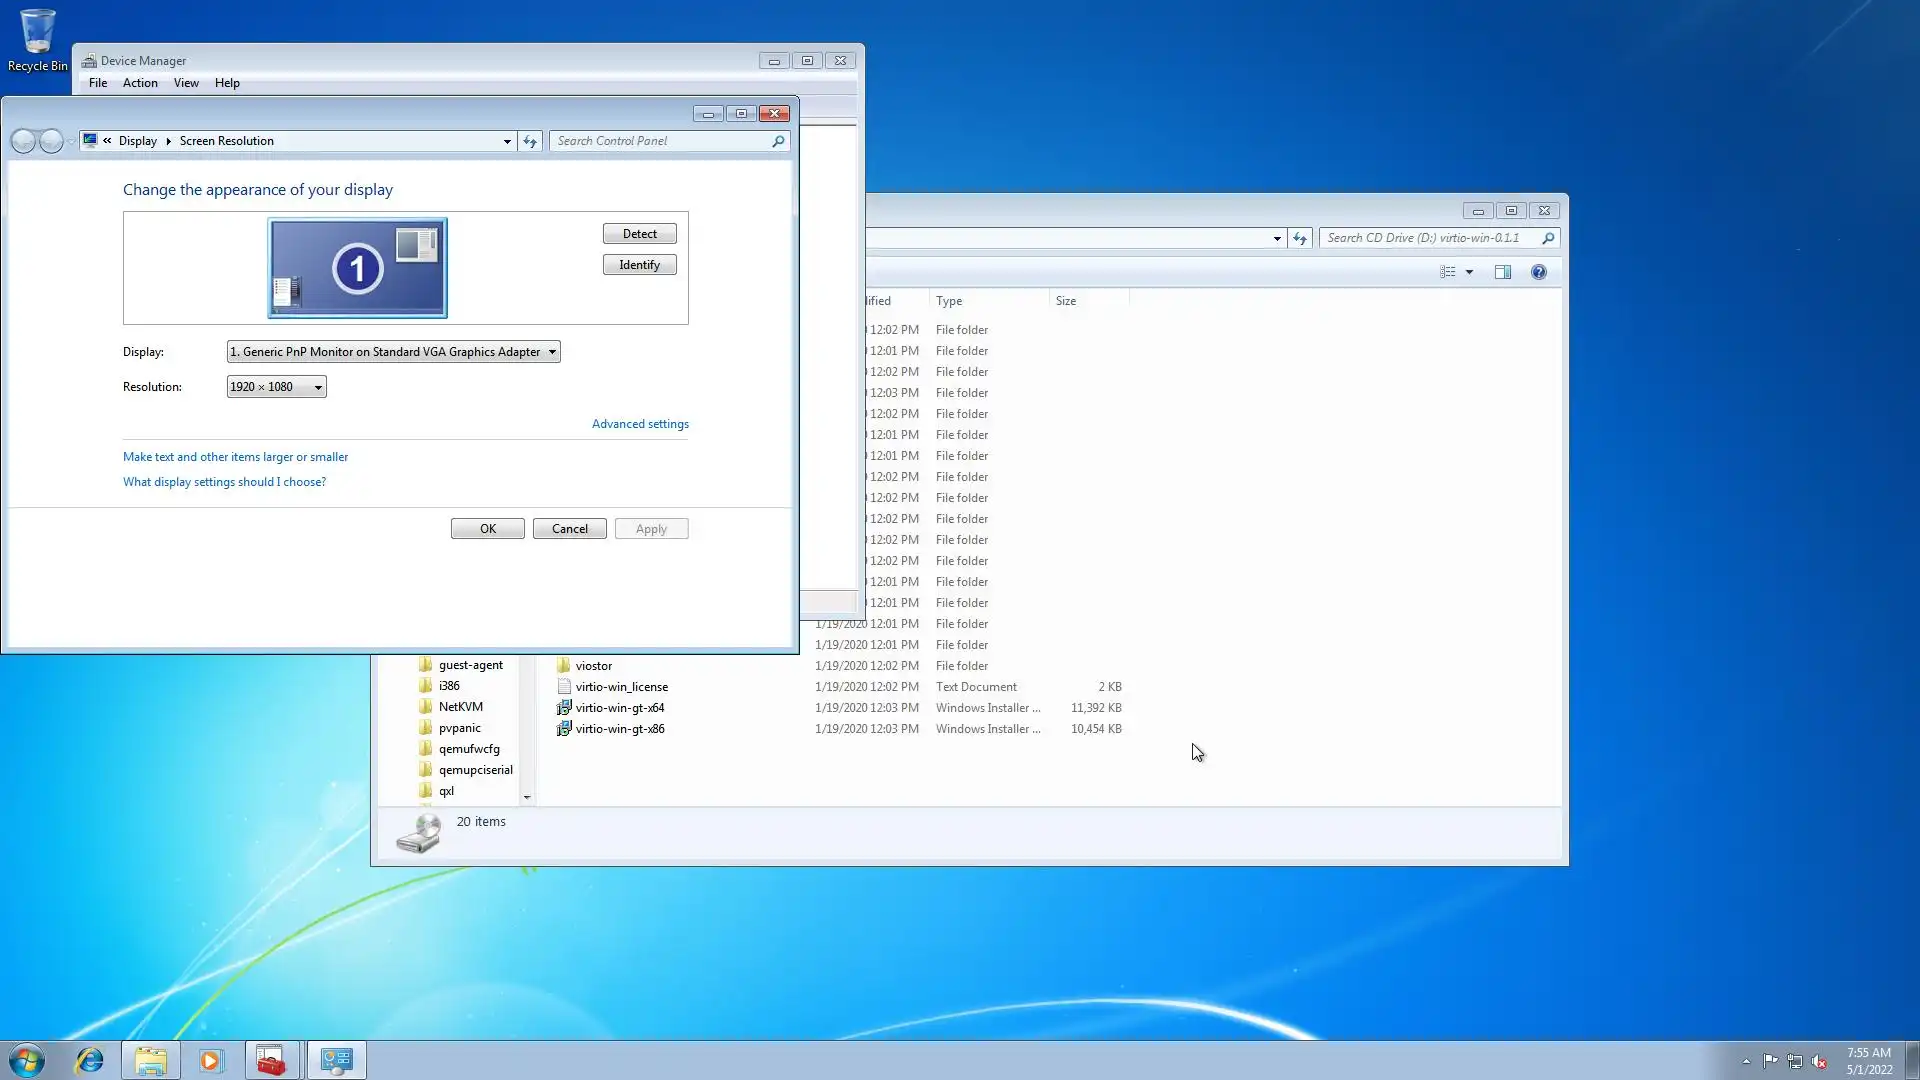Image resolution: width=1920 pixels, height=1080 pixels.
Task: Expand the Display monitor dropdown
Action: (x=393, y=352)
